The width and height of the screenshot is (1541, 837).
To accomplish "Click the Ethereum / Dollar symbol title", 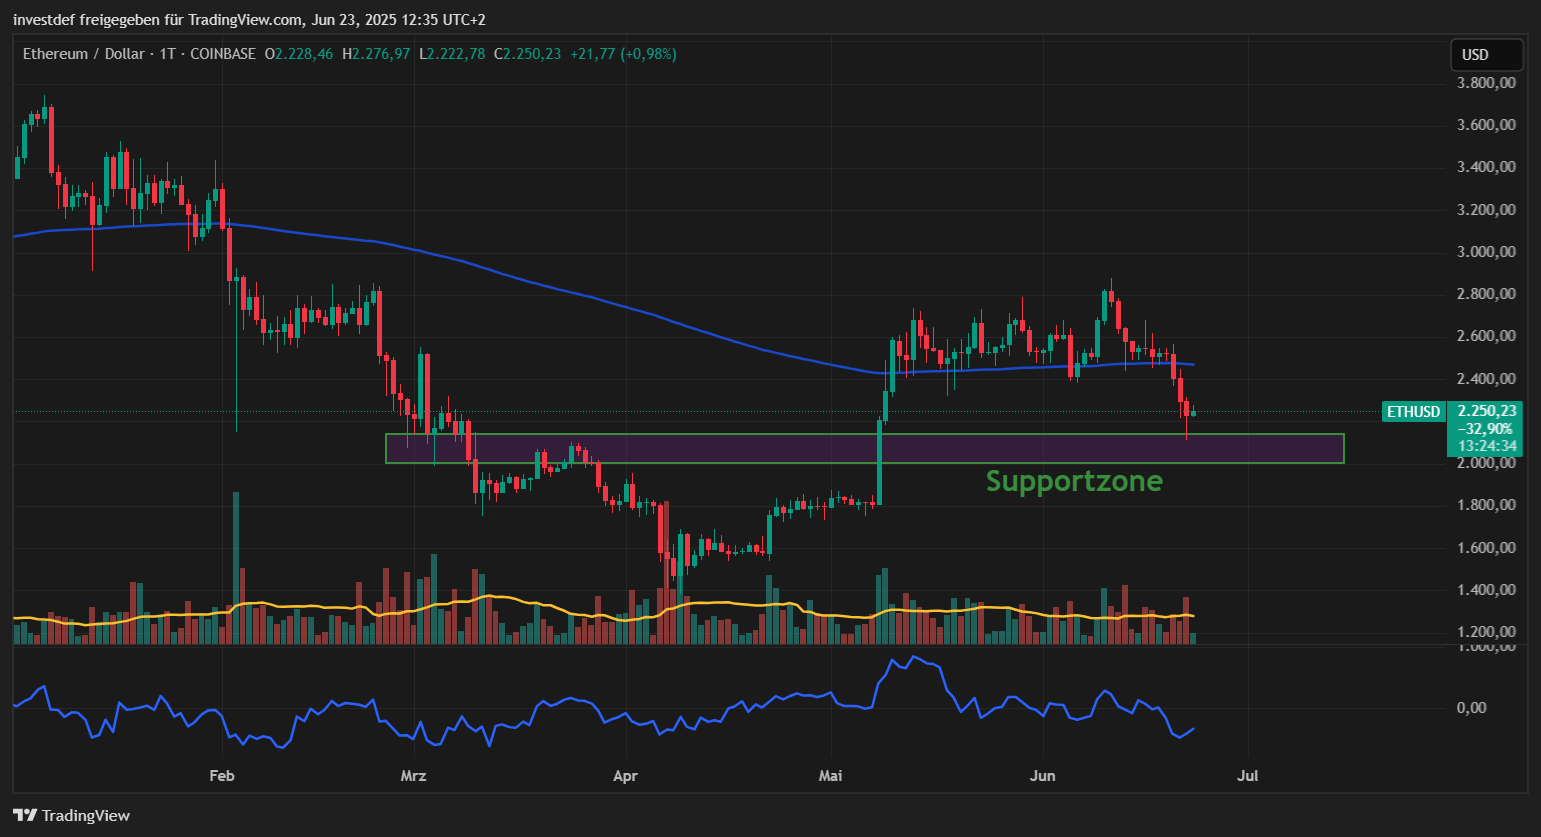I will [84, 54].
